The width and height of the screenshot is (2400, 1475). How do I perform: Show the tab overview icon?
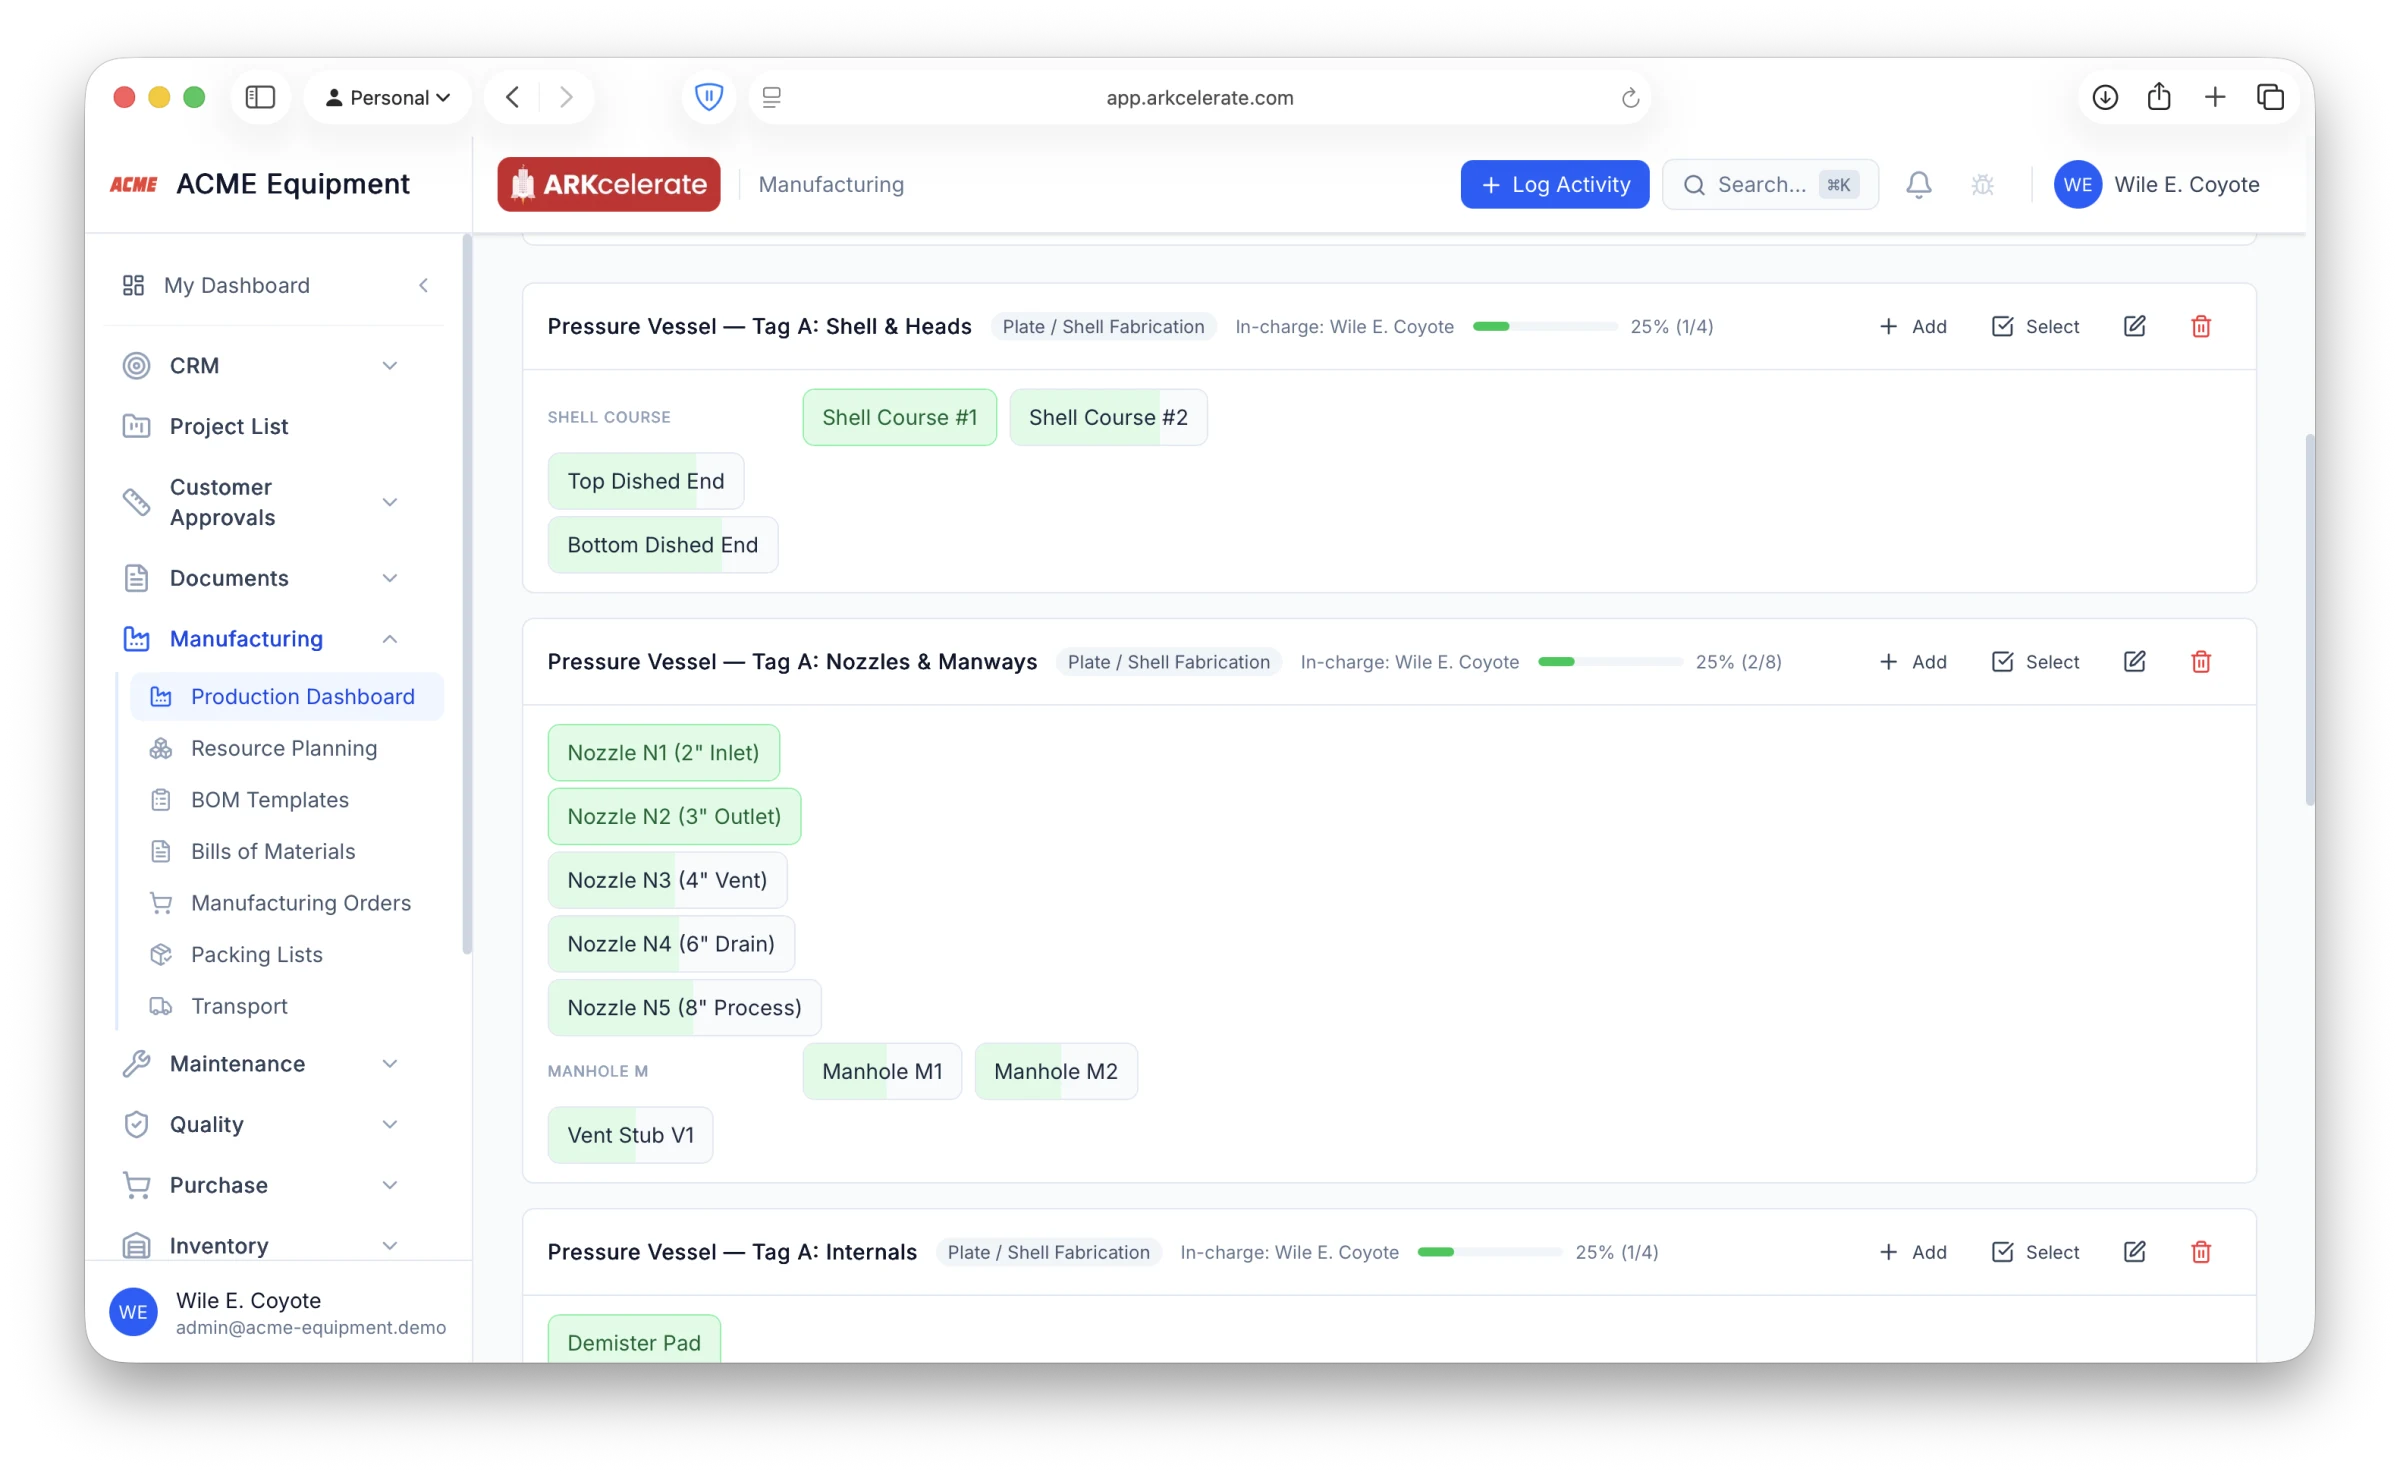(x=2270, y=97)
